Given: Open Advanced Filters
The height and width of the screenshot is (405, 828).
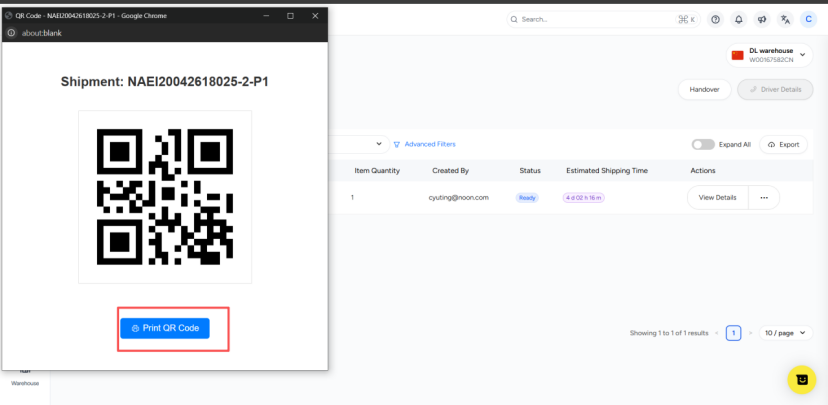Looking at the screenshot, I should (425, 144).
